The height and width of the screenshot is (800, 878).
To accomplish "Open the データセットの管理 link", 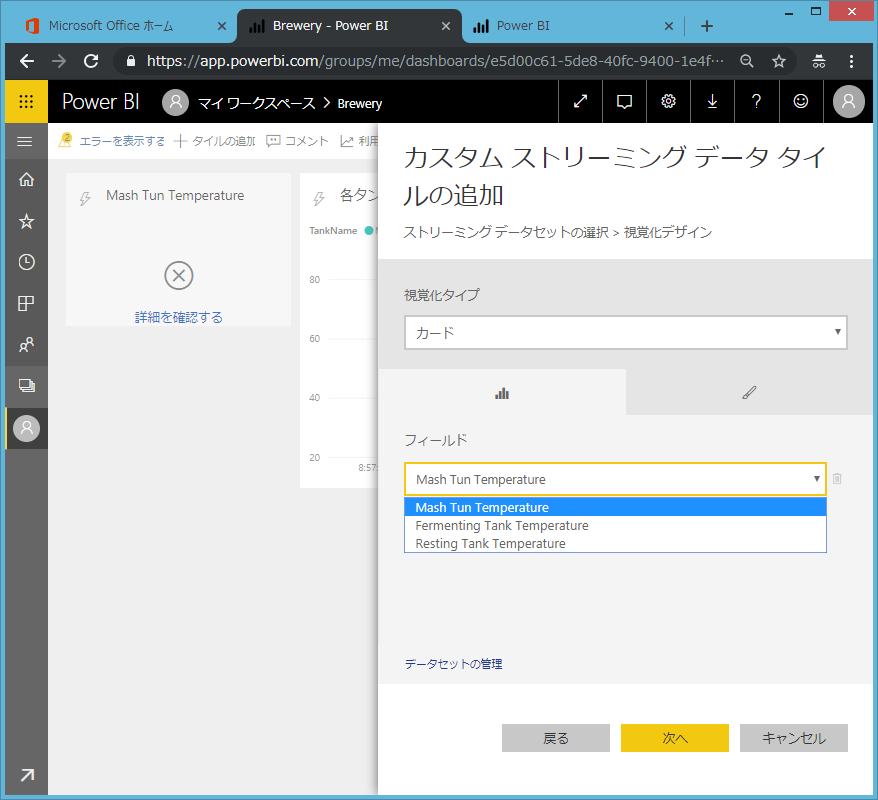I will coord(453,664).
